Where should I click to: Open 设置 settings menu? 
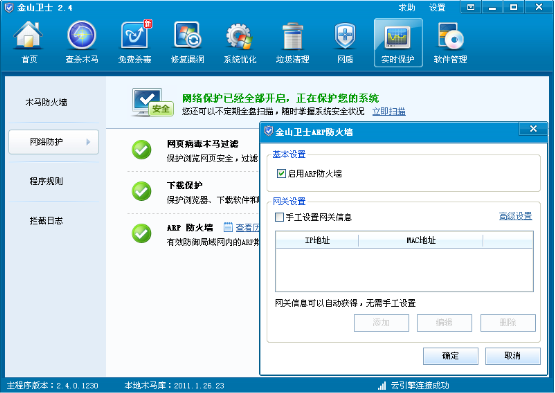click(437, 7)
